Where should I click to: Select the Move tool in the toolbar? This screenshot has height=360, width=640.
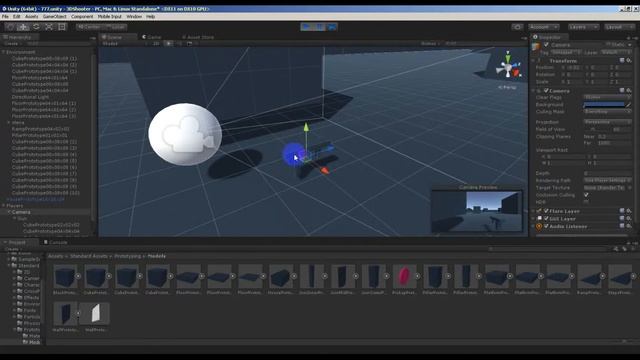(x=23, y=27)
